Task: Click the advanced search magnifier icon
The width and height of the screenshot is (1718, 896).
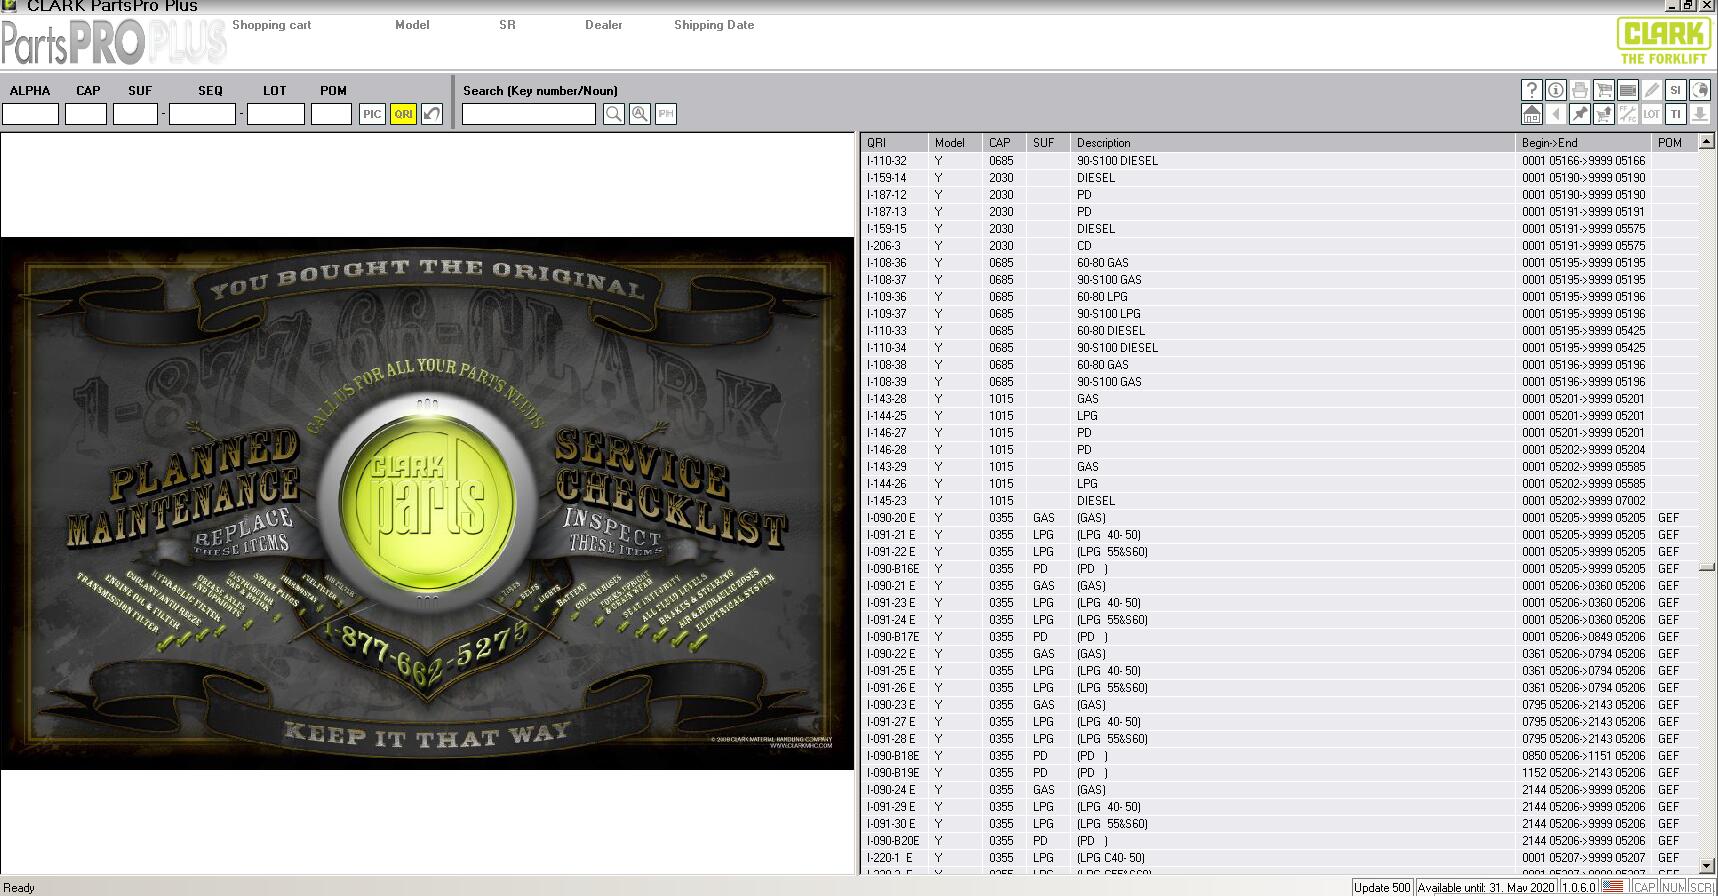Action: click(640, 114)
